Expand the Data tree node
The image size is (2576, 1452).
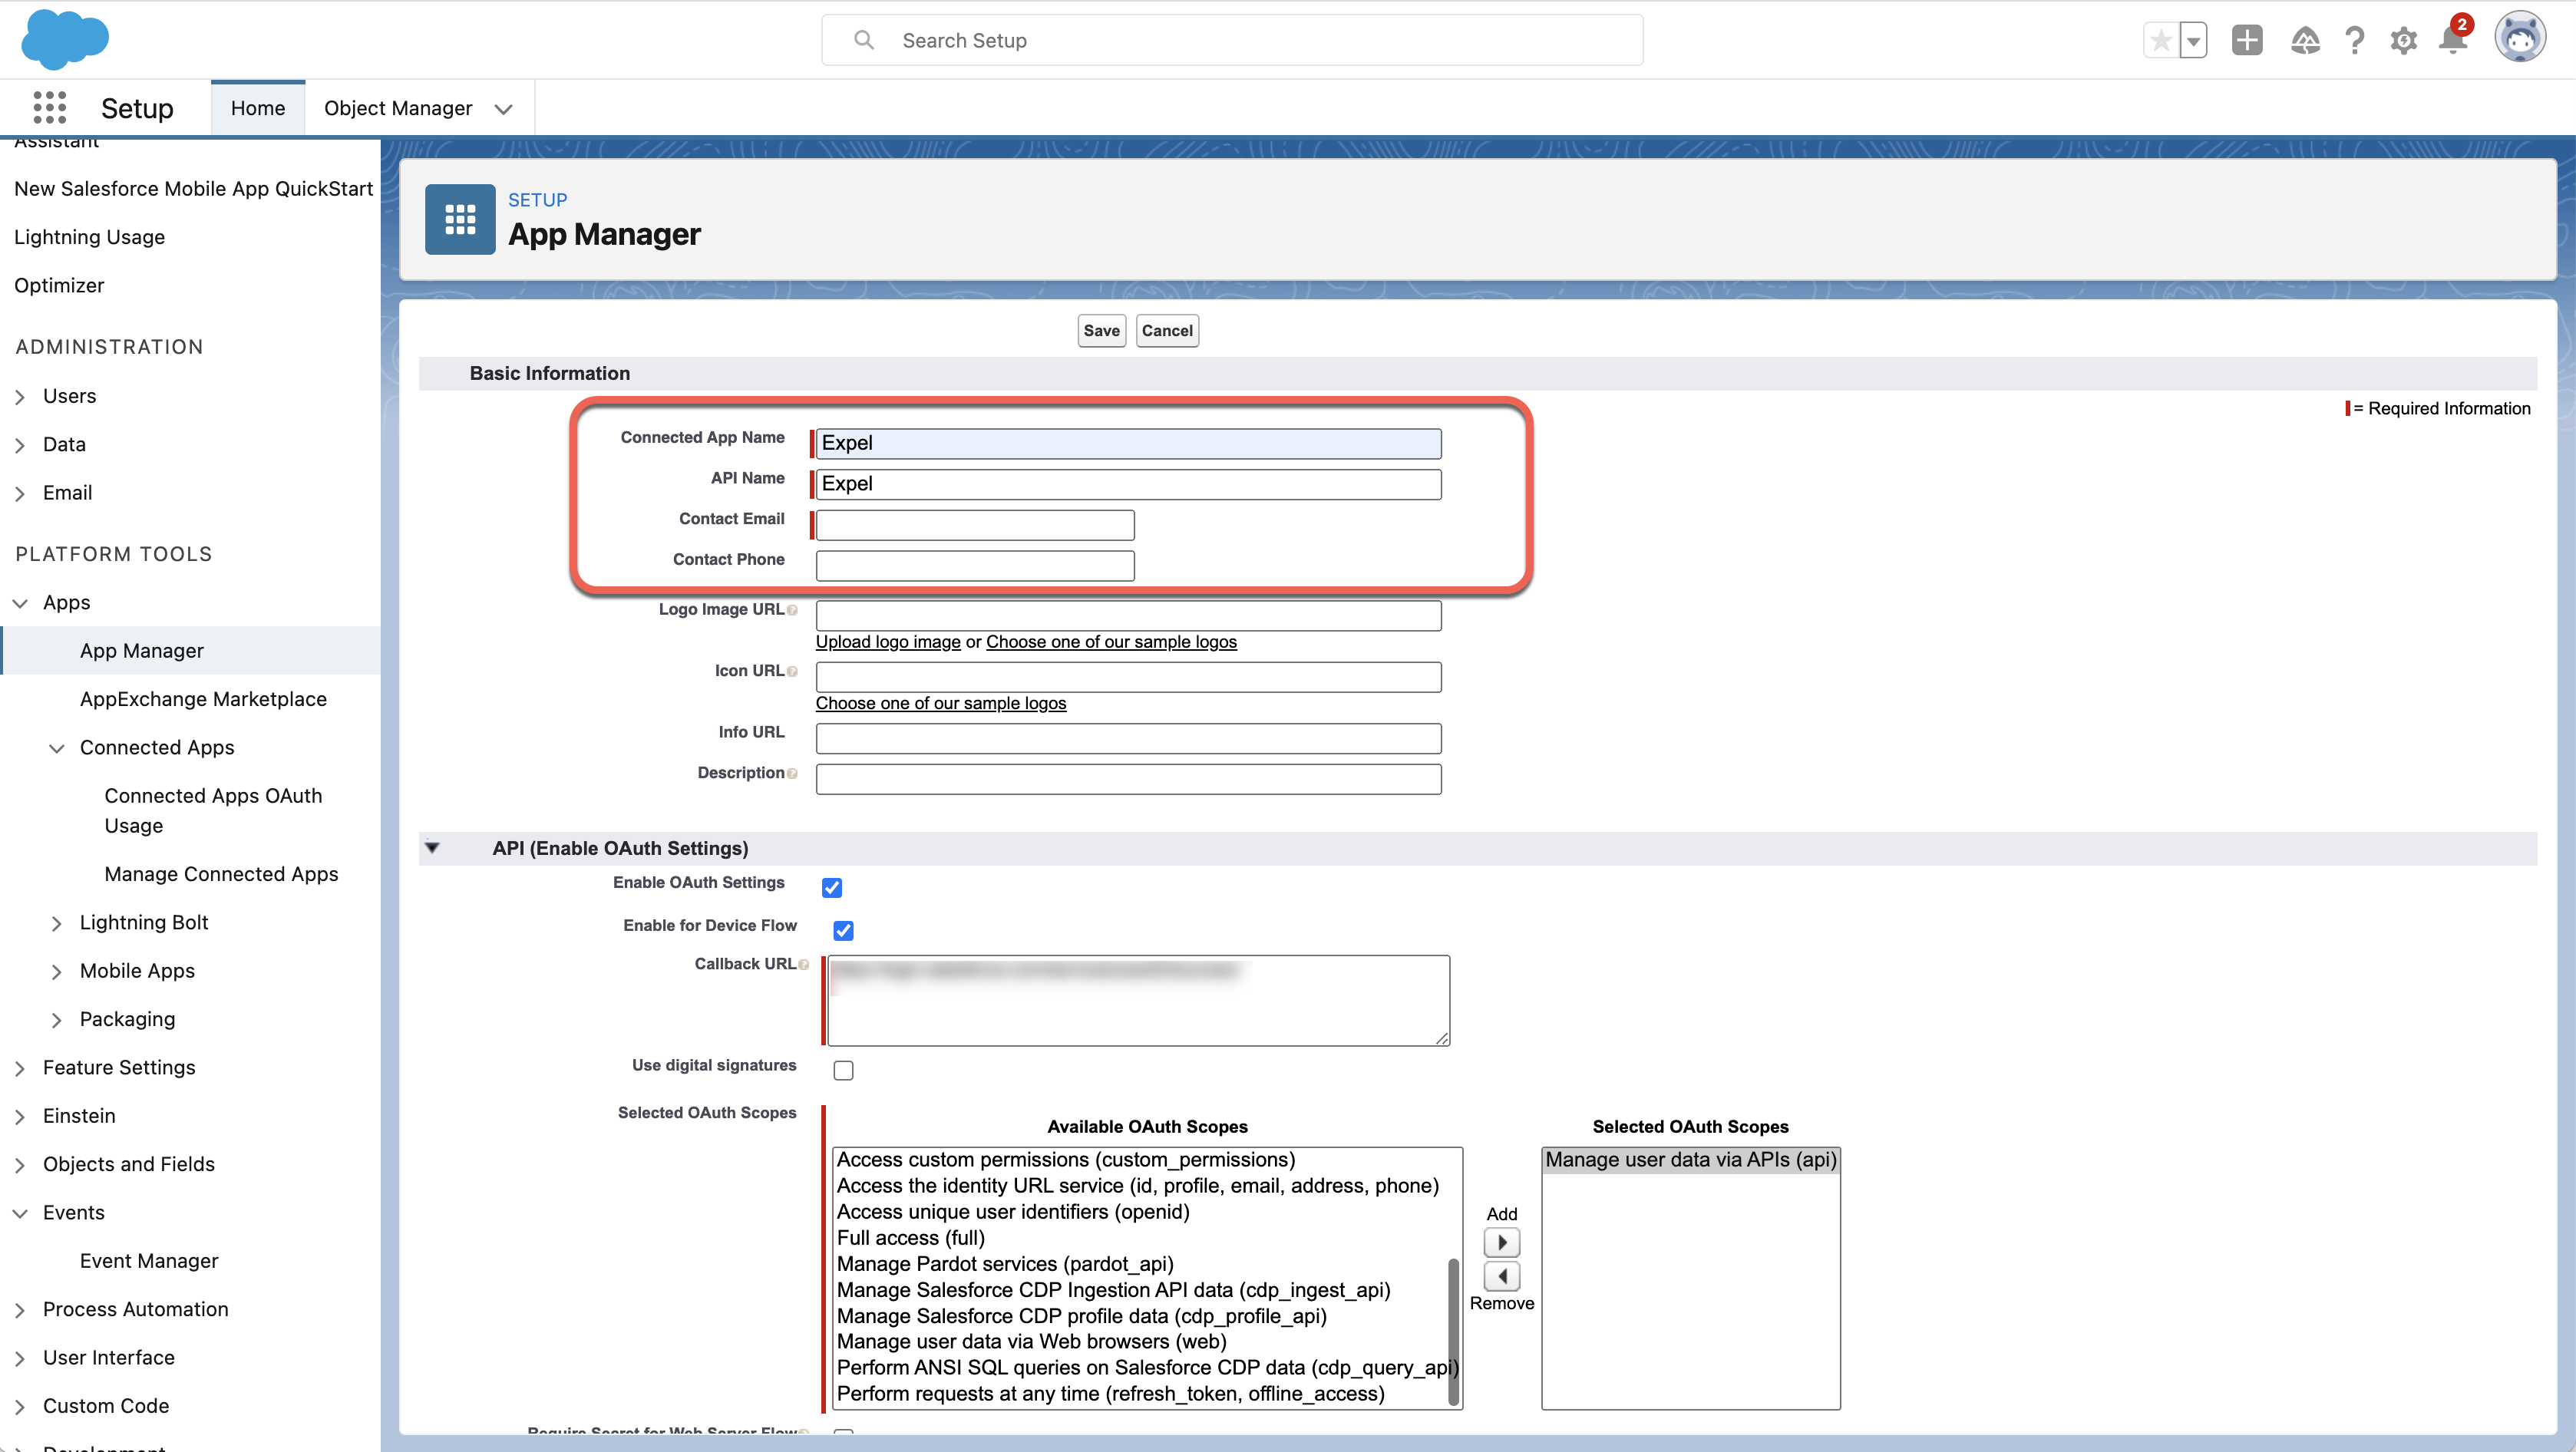(x=20, y=445)
